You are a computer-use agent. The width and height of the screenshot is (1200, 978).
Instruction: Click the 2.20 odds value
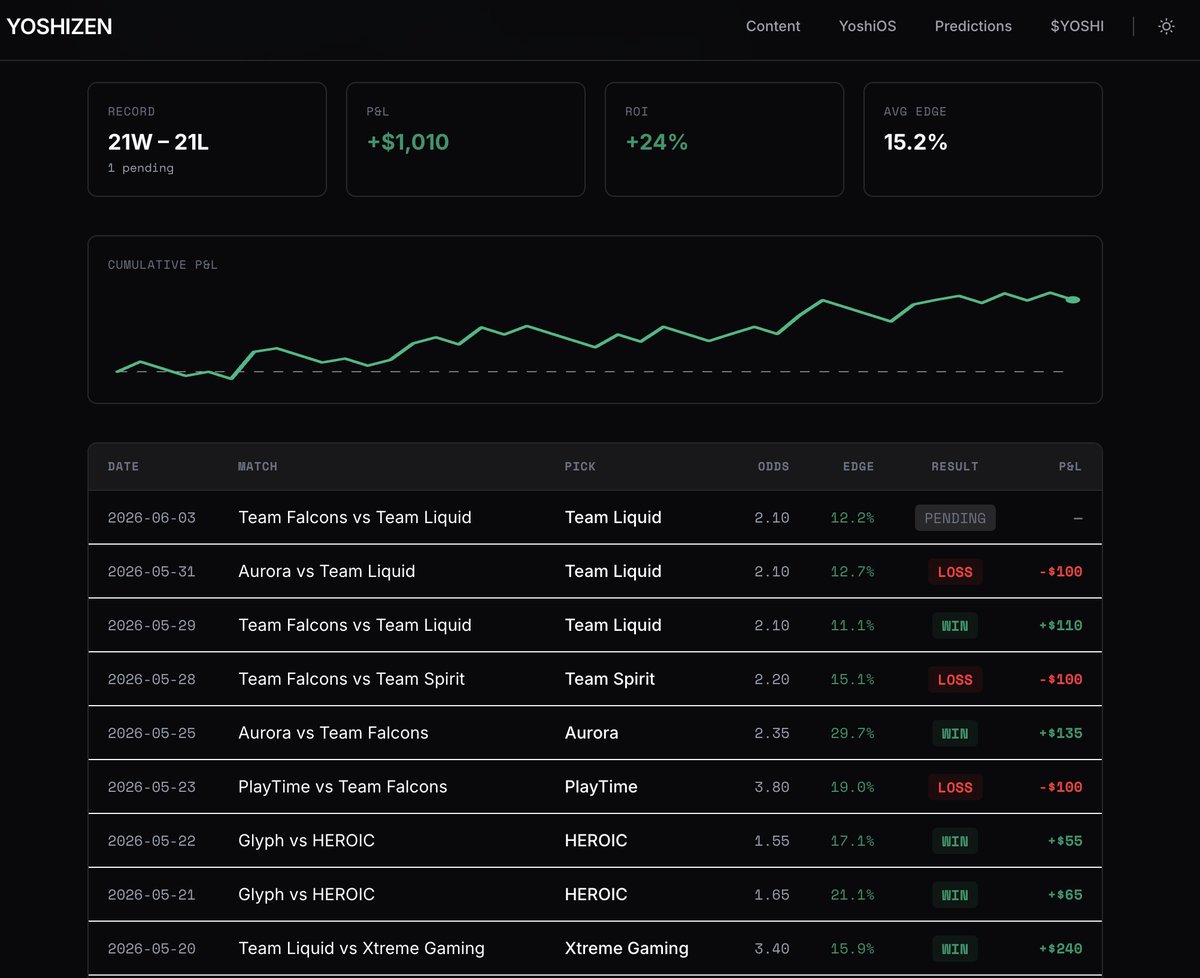point(772,680)
